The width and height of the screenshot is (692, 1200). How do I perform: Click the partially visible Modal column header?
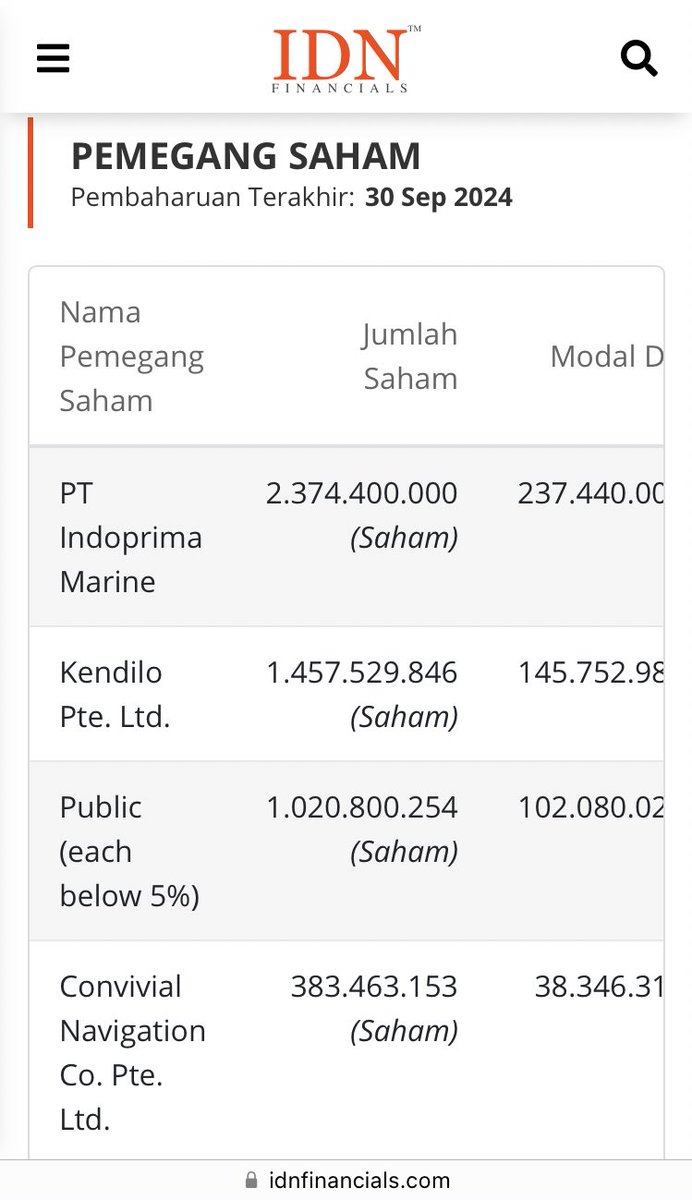(x=606, y=356)
